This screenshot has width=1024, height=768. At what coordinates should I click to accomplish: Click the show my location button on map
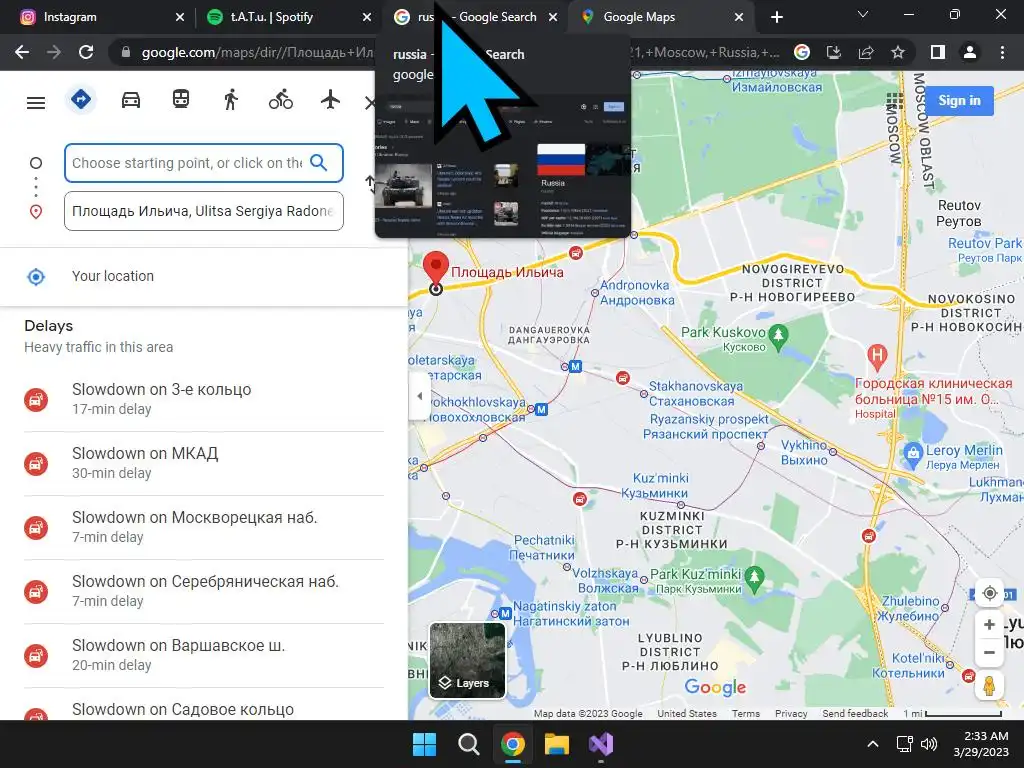989,593
